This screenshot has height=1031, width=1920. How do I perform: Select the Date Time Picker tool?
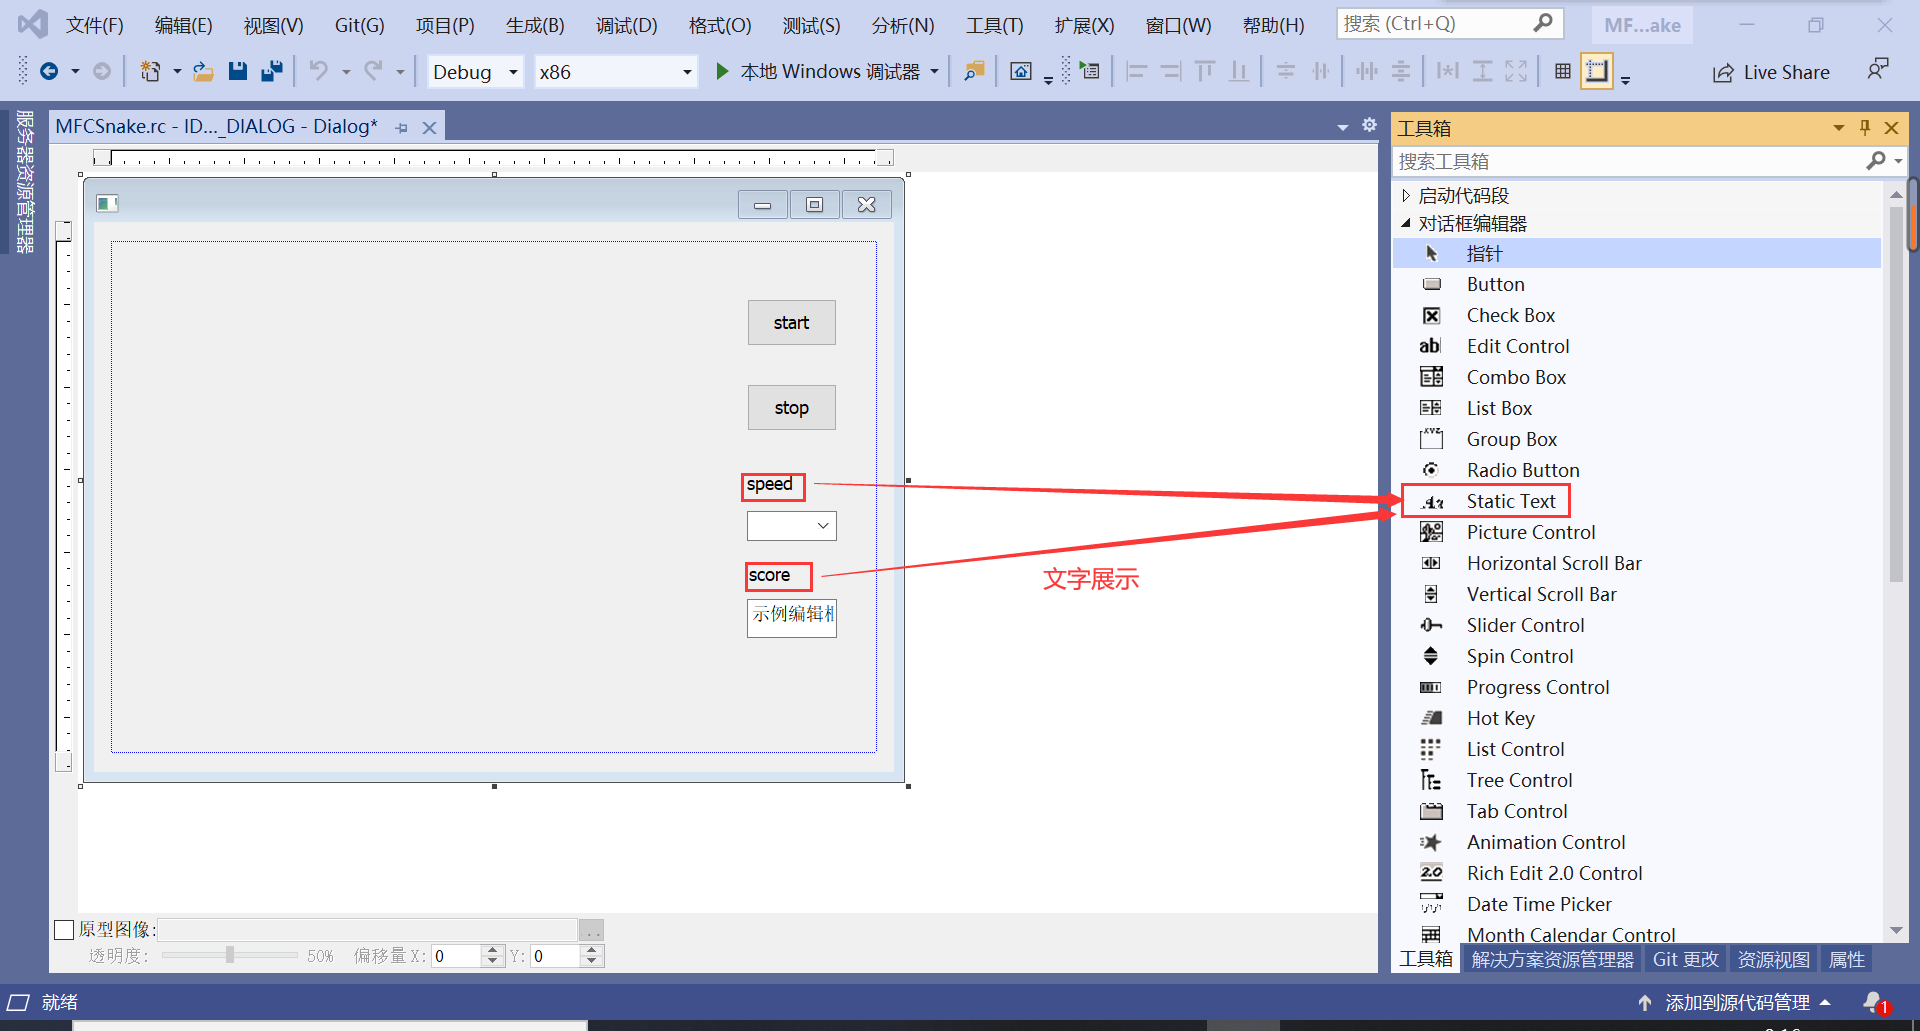[1636, 904]
